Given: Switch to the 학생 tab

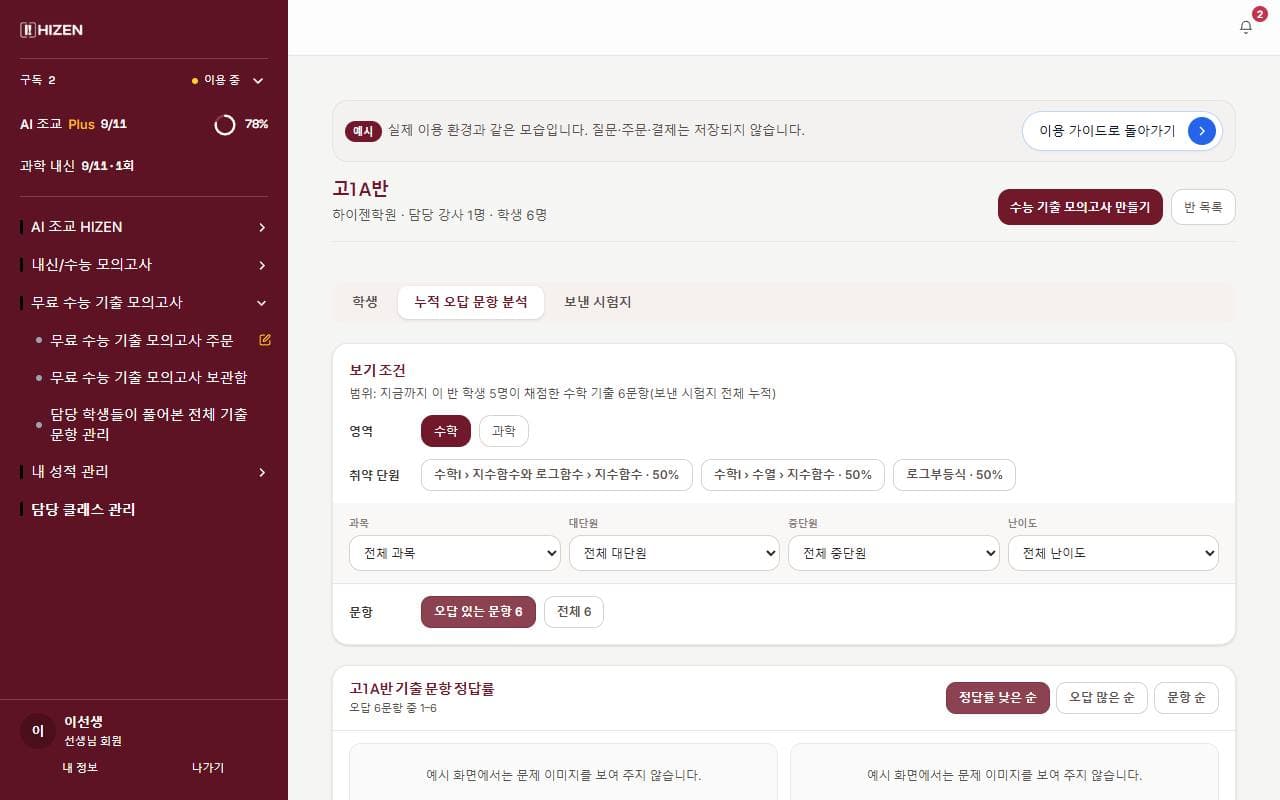Looking at the screenshot, I should click(x=365, y=302).
